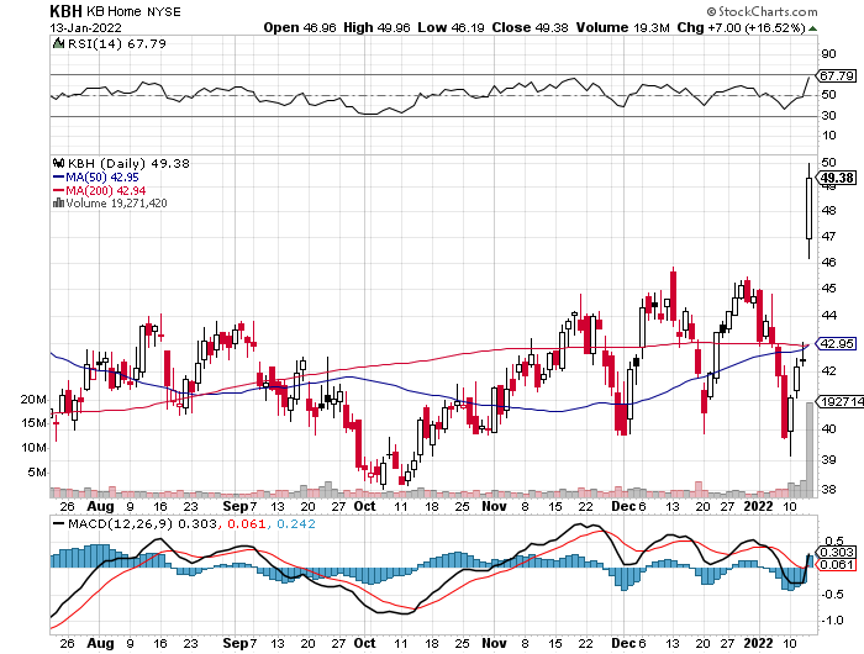Click the RSI(14) 67.79 legend label
The height and width of the screenshot is (654, 864).
point(117,44)
